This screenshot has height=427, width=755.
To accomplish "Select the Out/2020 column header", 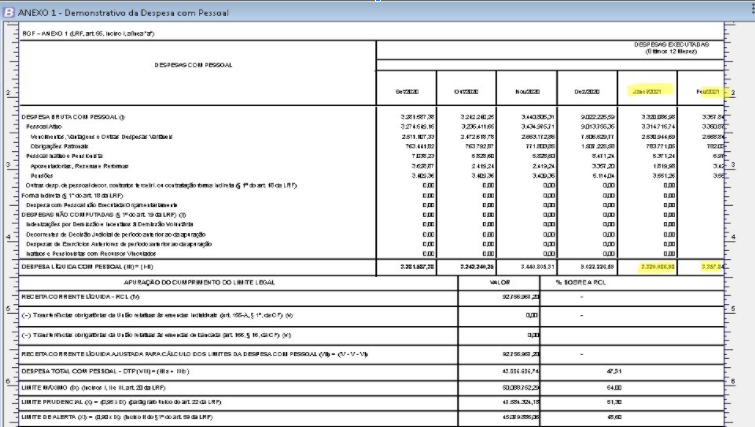I will (x=467, y=92).
